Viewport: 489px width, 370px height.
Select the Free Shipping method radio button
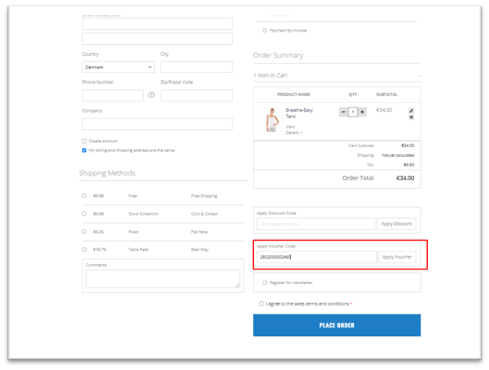point(84,196)
